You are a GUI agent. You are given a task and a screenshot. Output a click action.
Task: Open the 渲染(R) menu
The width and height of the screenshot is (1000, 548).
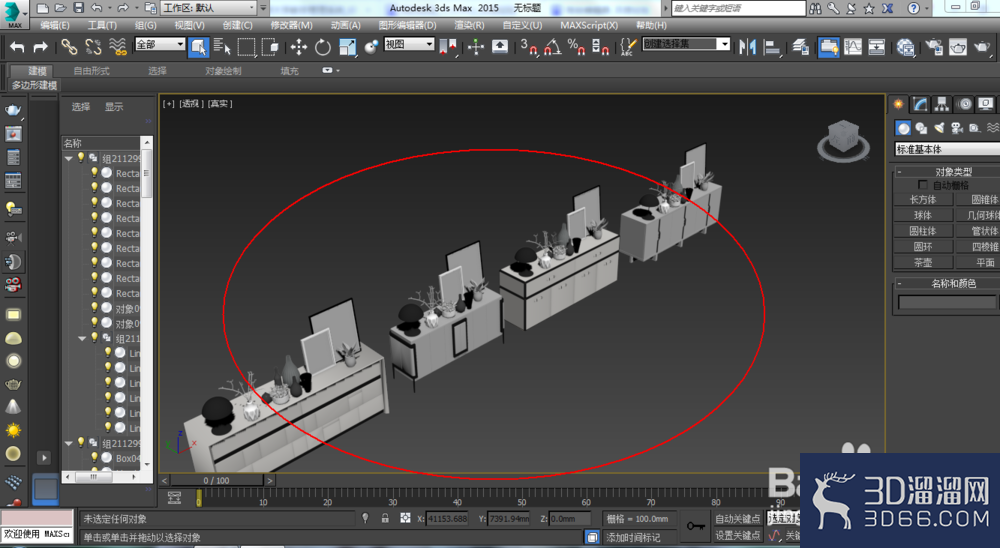point(469,25)
